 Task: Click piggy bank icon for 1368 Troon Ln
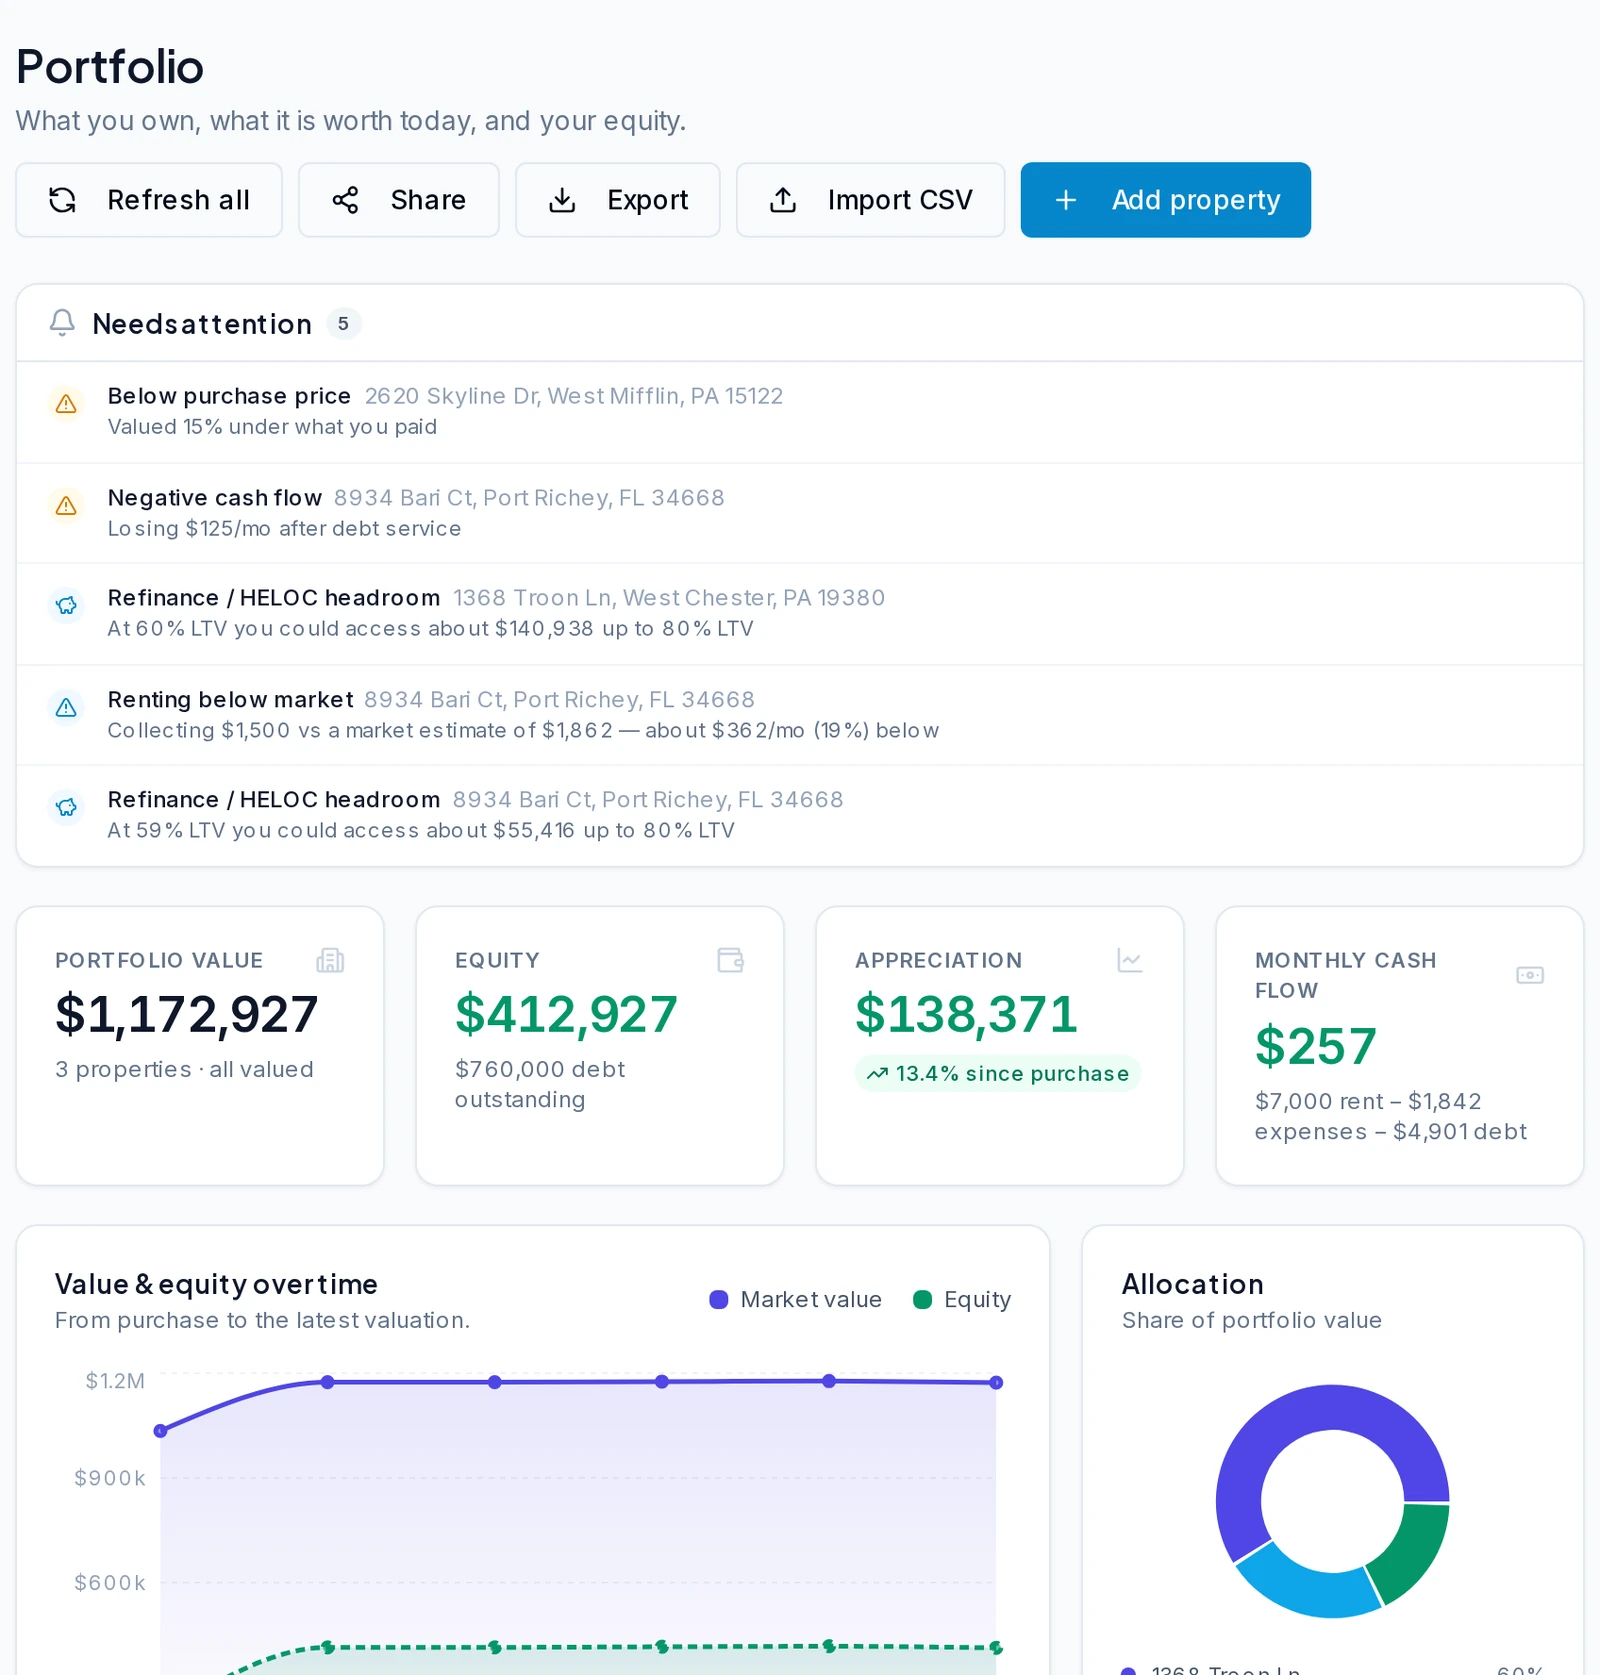pyautogui.click(x=66, y=606)
